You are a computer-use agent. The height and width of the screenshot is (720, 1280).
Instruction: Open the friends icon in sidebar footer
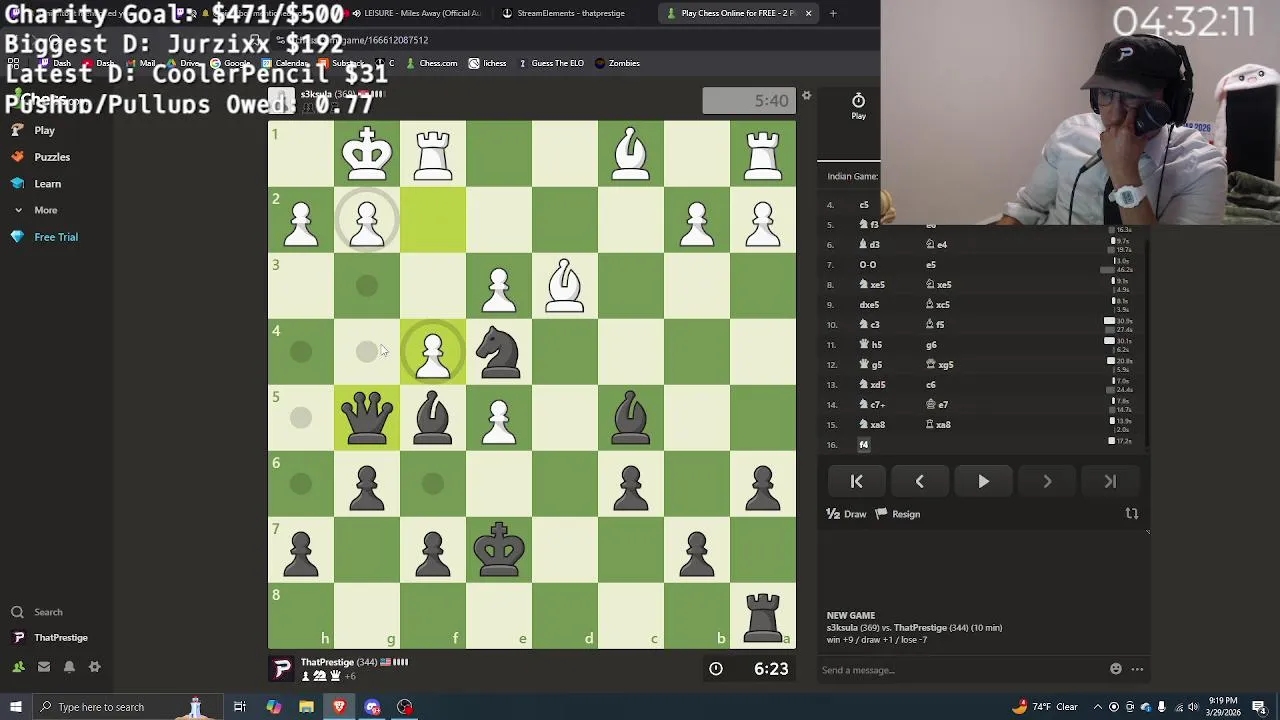point(18,667)
